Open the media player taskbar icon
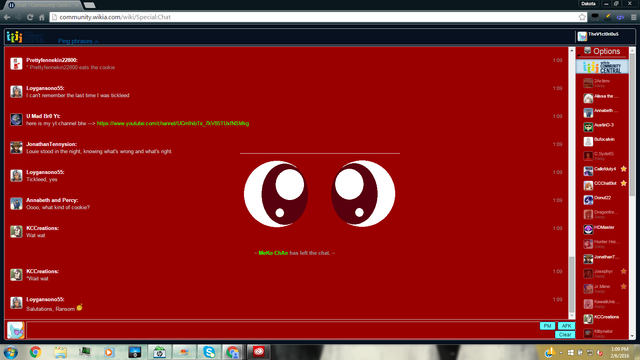Image resolution: width=640 pixels, height=360 pixels. [109, 352]
